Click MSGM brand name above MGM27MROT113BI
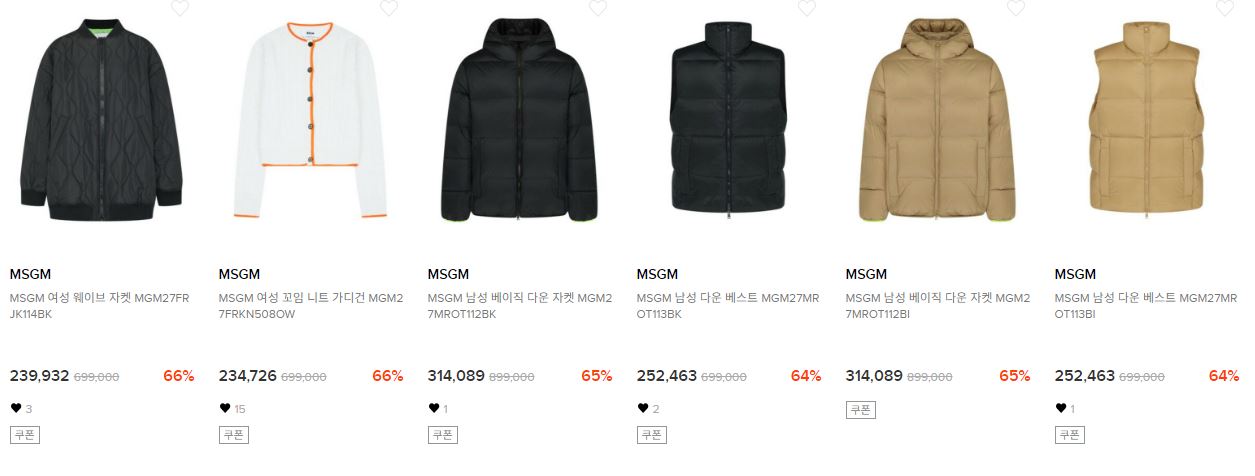 [x=1075, y=274]
